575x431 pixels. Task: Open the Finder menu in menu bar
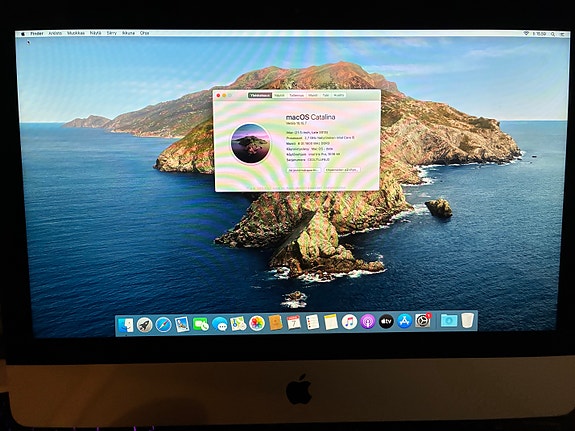point(37,33)
